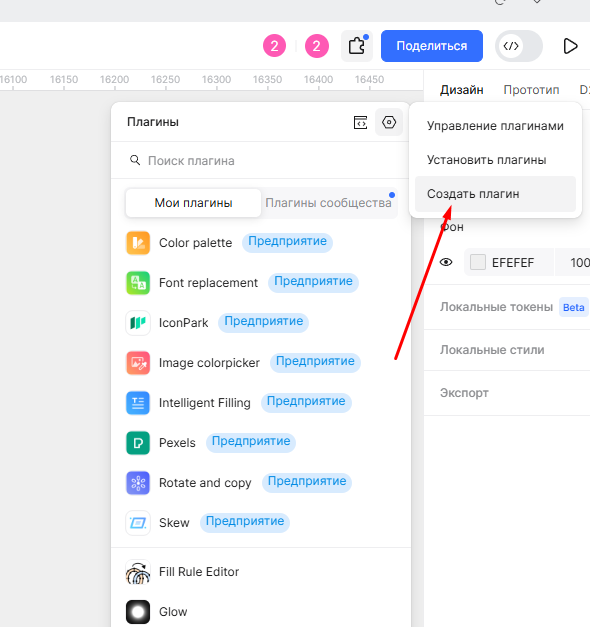The height and width of the screenshot is (627, 590).
Task: Toggle background visibility eye icon
Action: click(x=446, y=262)
